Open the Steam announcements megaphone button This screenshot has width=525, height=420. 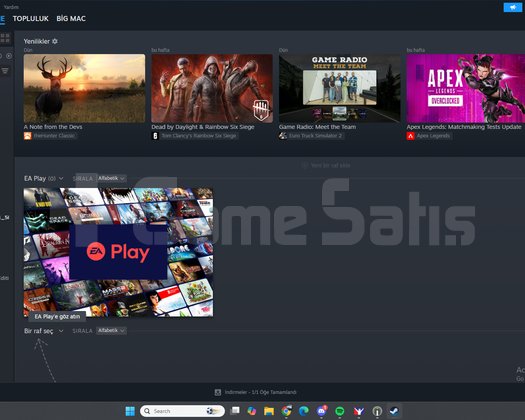512,7
